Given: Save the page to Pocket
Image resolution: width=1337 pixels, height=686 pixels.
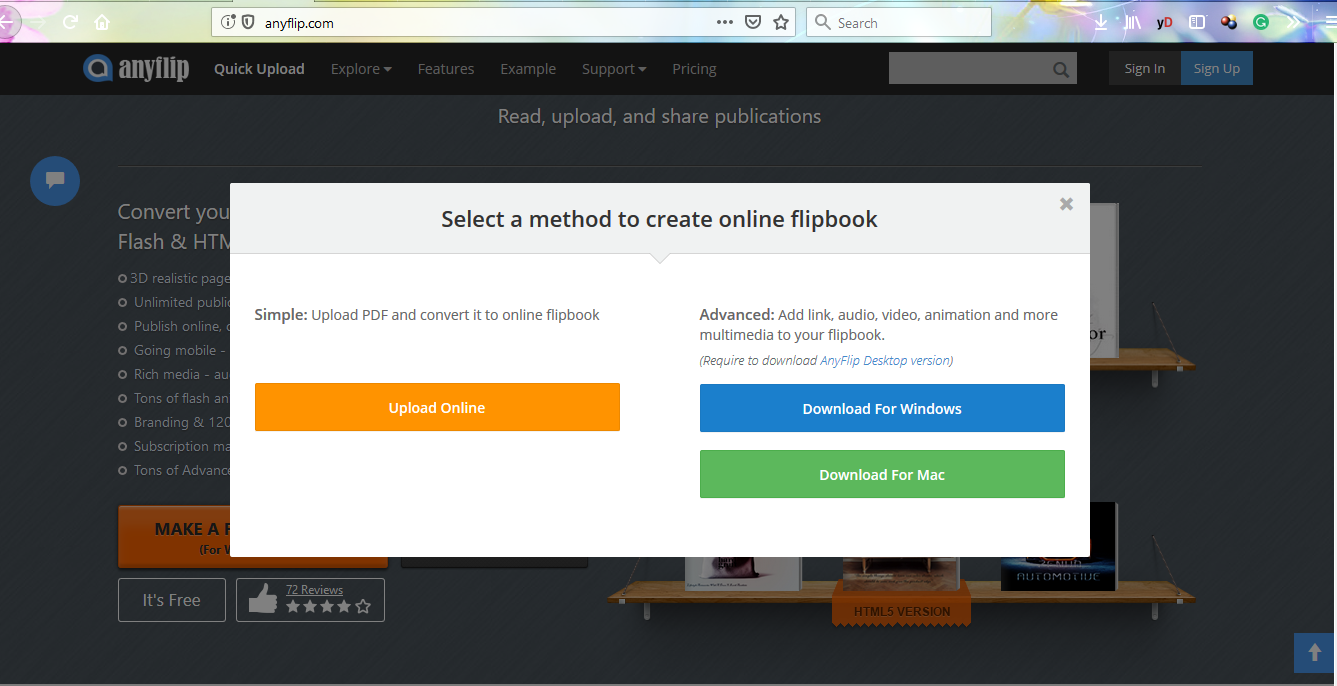Looking at the screenshot, I should coord(753,22).
